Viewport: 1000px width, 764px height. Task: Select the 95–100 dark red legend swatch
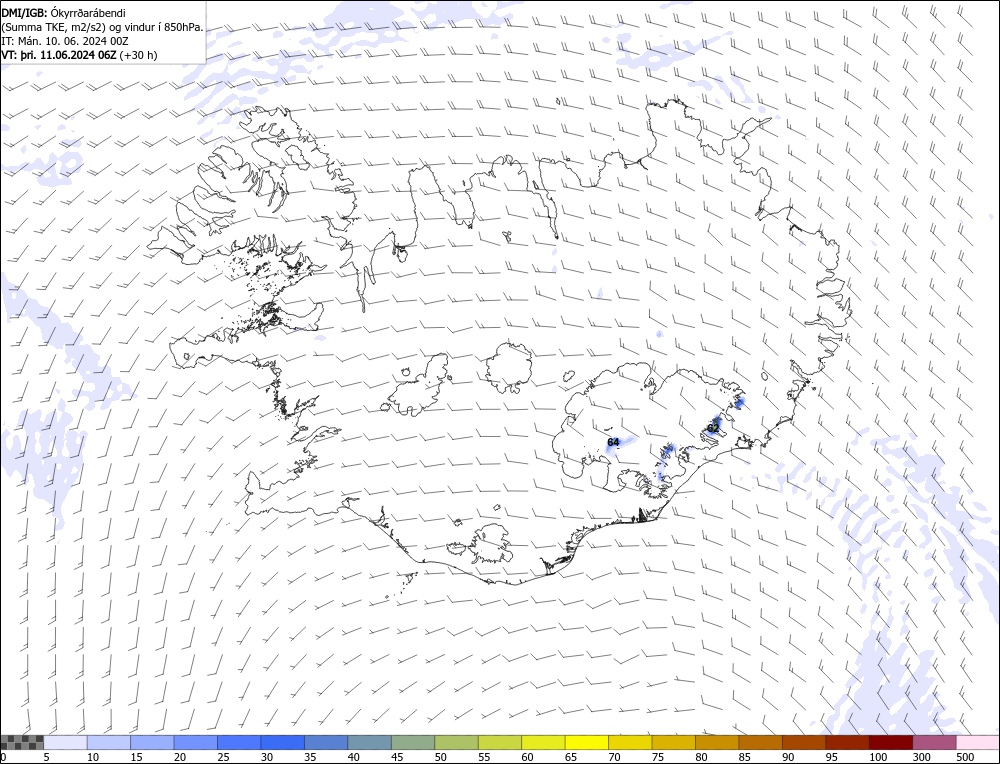pyautogui.click(x=846, y=742)
